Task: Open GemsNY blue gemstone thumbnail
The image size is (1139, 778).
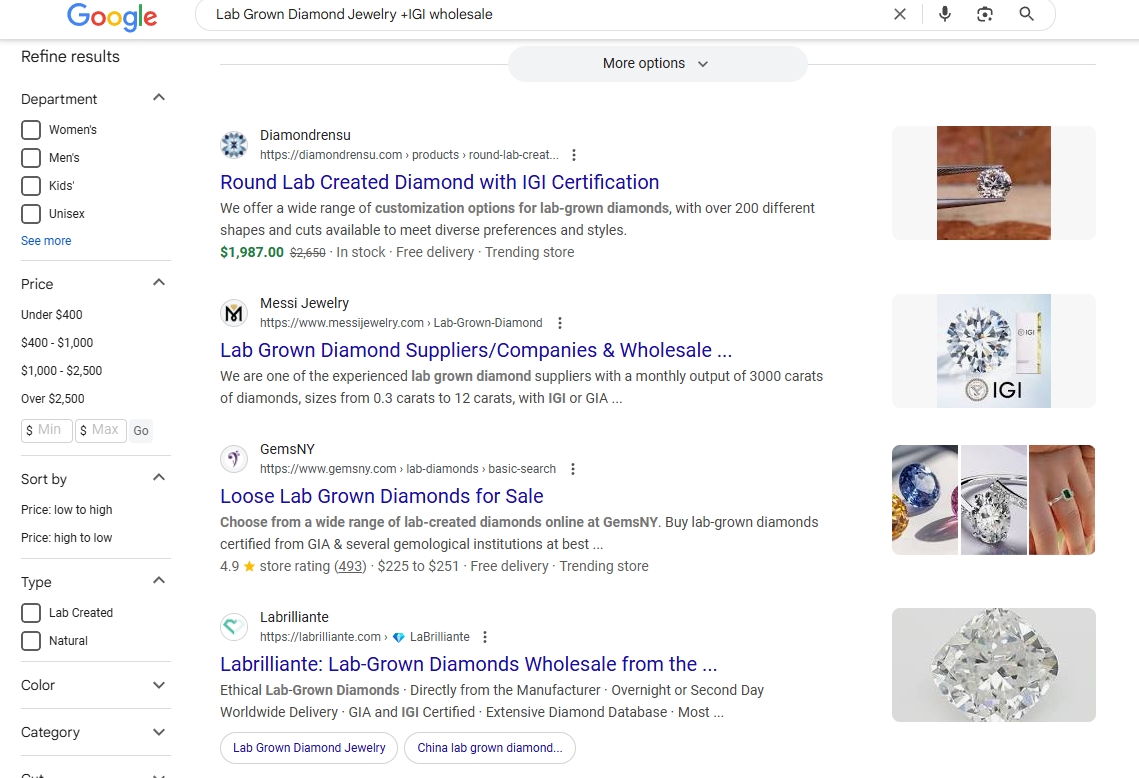Action: coord(924,500)
